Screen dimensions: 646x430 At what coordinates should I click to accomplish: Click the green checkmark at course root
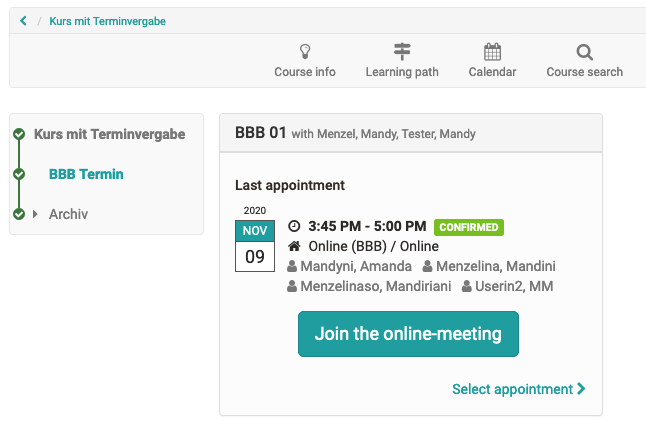point(18,134)
